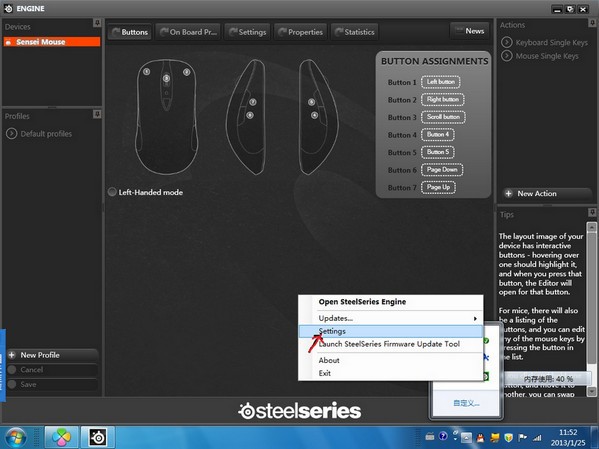
Task: Switch to the Statistics tab
Action: click(x=355, y=32)
